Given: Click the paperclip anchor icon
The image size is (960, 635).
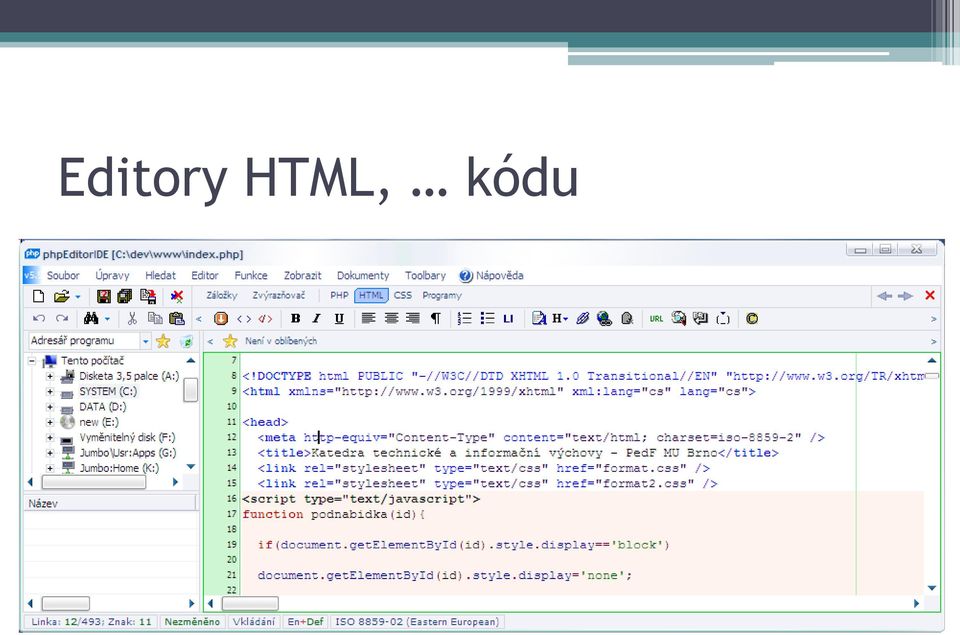Looking at the screenshot, I should tap(582, 318).
